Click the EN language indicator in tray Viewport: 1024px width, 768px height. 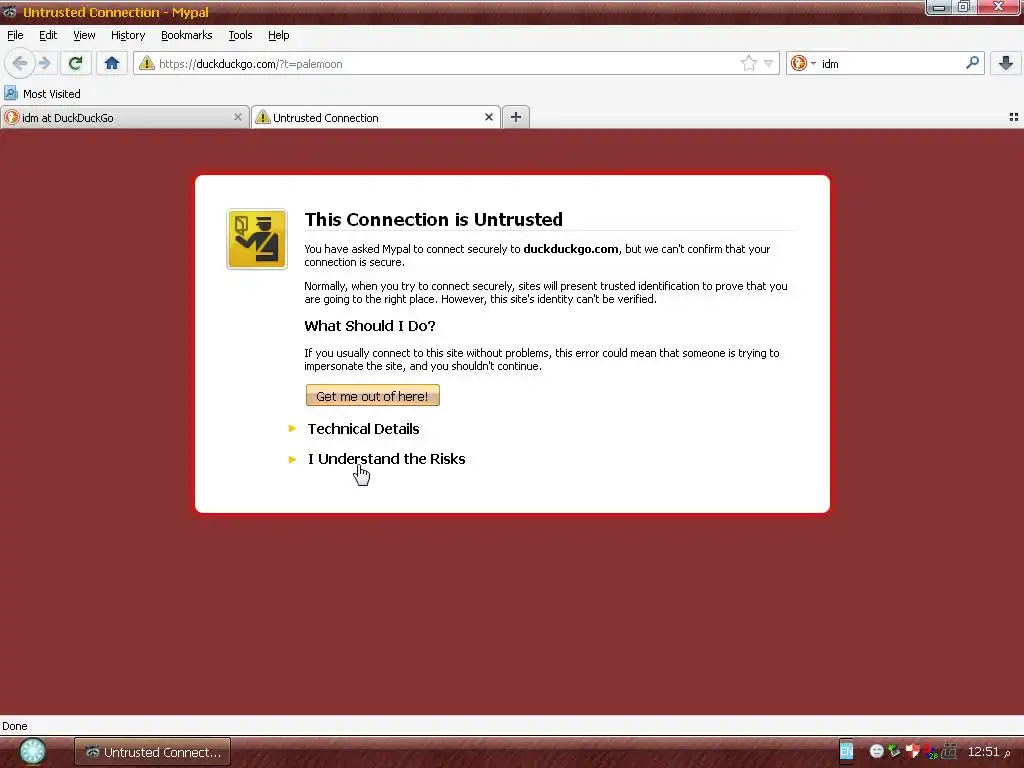point(846,752)
